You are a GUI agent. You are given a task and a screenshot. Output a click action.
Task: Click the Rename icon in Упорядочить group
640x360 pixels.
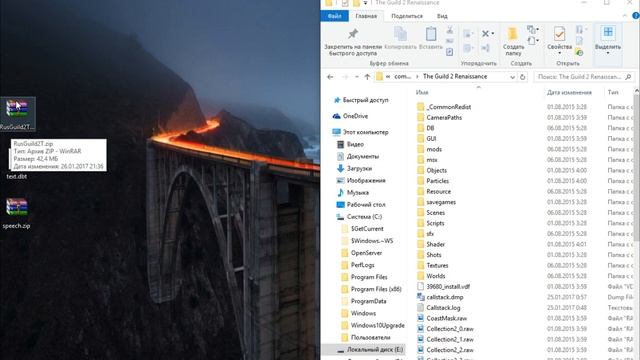(486, 49)
